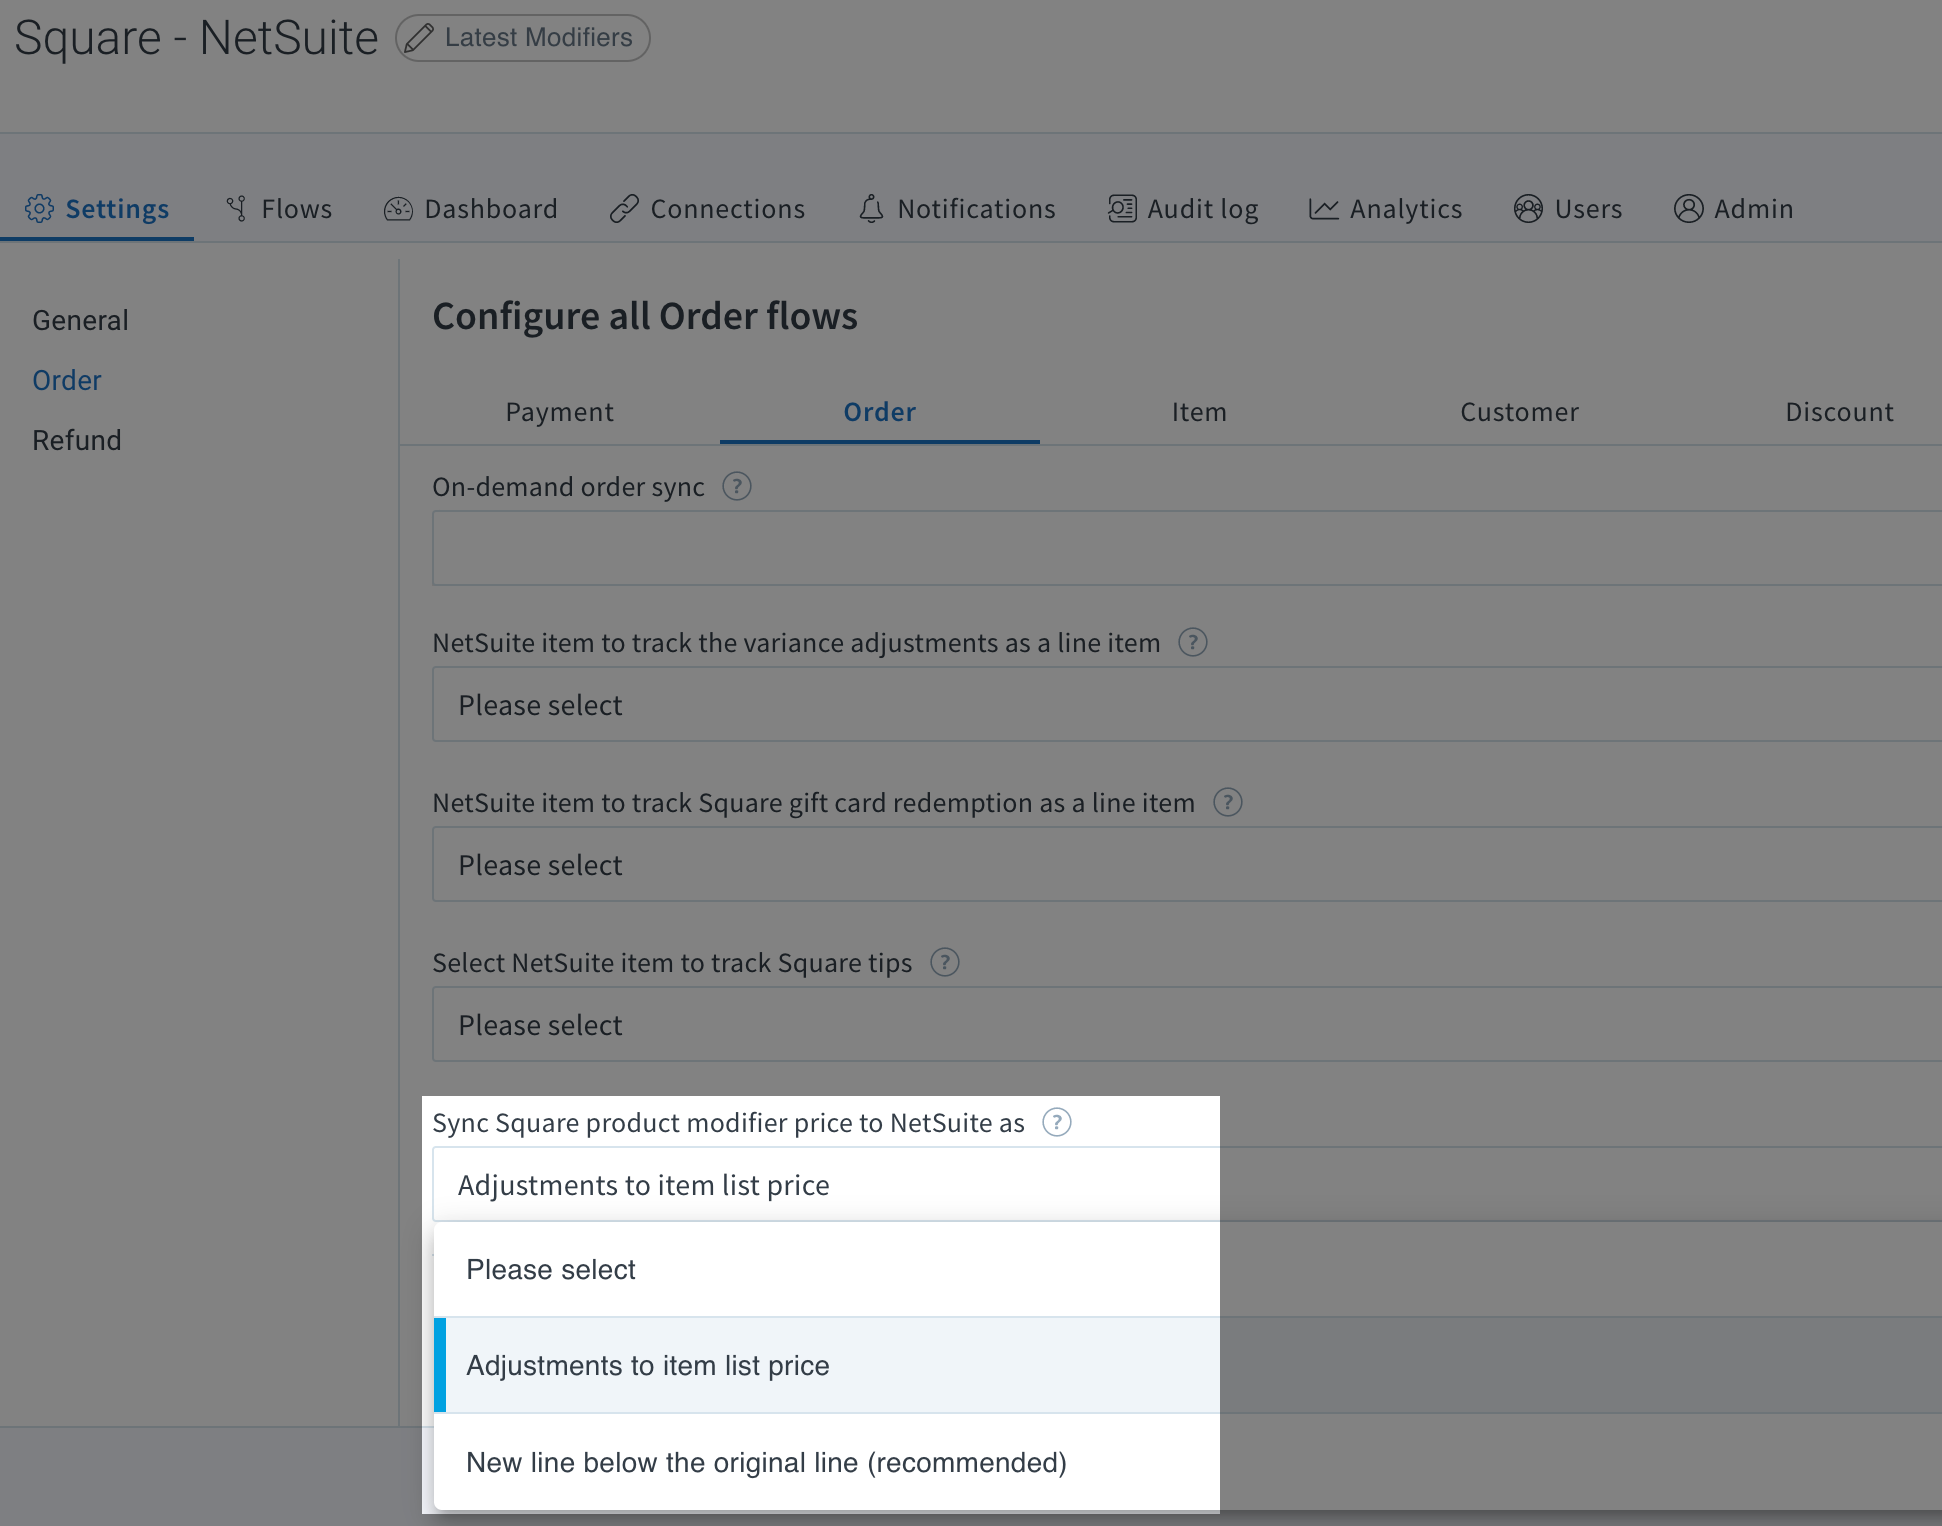Viewport: 1942px width, 1526px height.
Task: Click the Dashboard gauge icon
Action: 398,209
